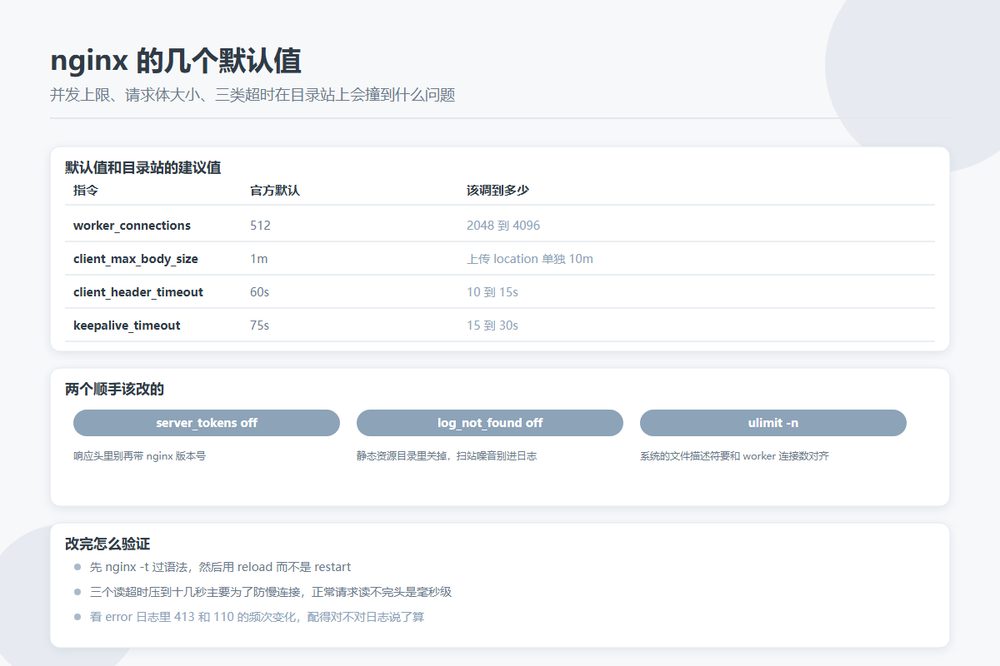This screenshot has width=1000, height=666.
Task: Click the default value 60s
Action: (260, 292)
